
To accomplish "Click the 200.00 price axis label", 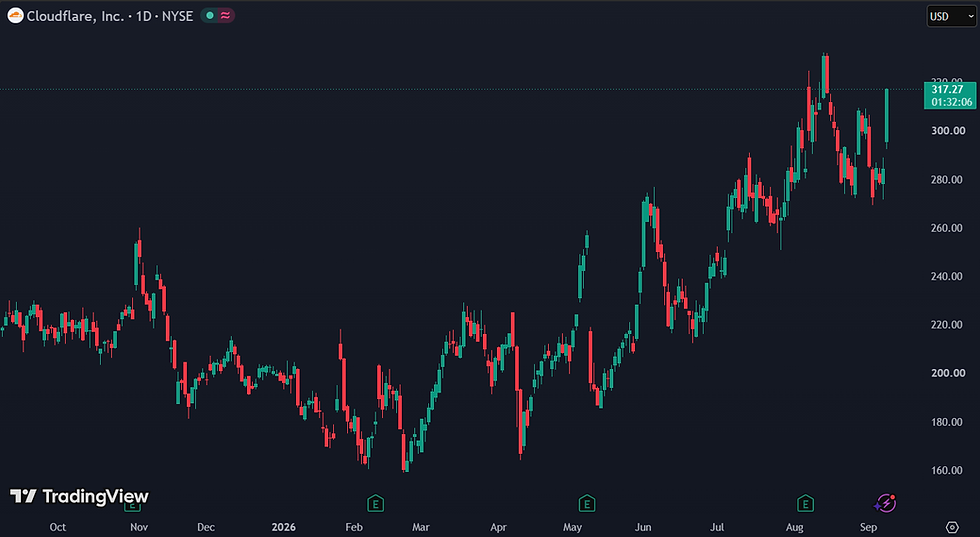I will pyautogui.click(x=947, y=373).
